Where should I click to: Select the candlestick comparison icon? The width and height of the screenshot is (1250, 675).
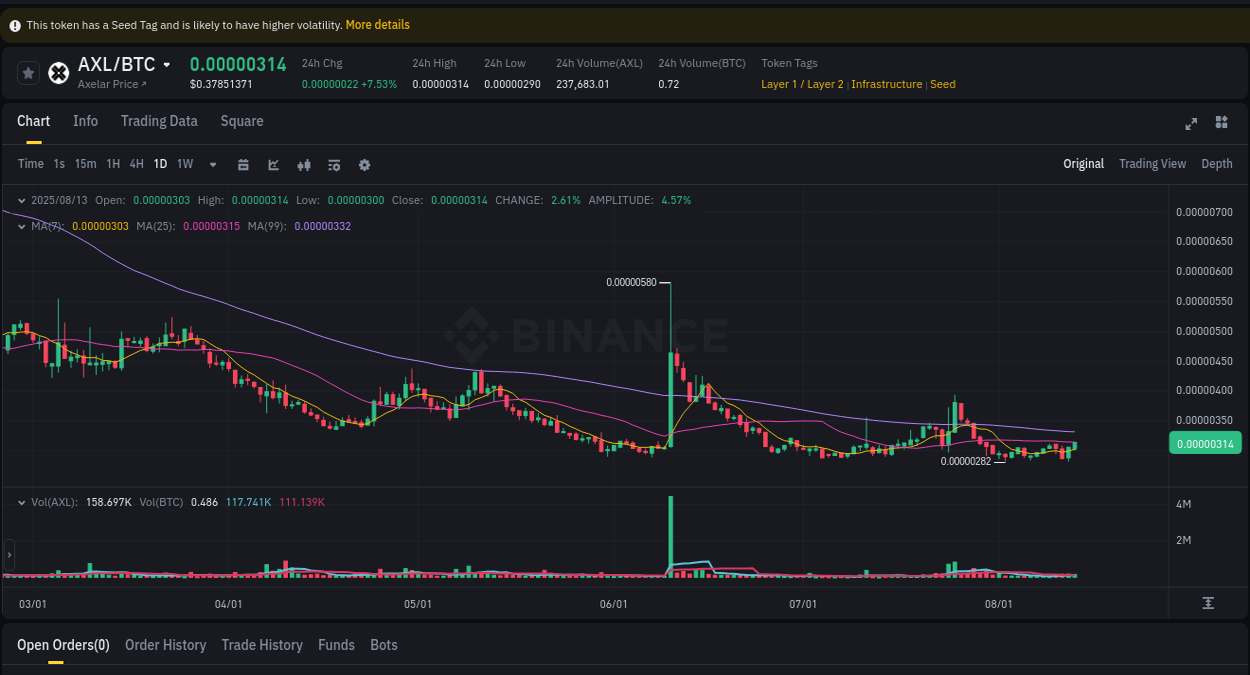click(x=303, y=164)
